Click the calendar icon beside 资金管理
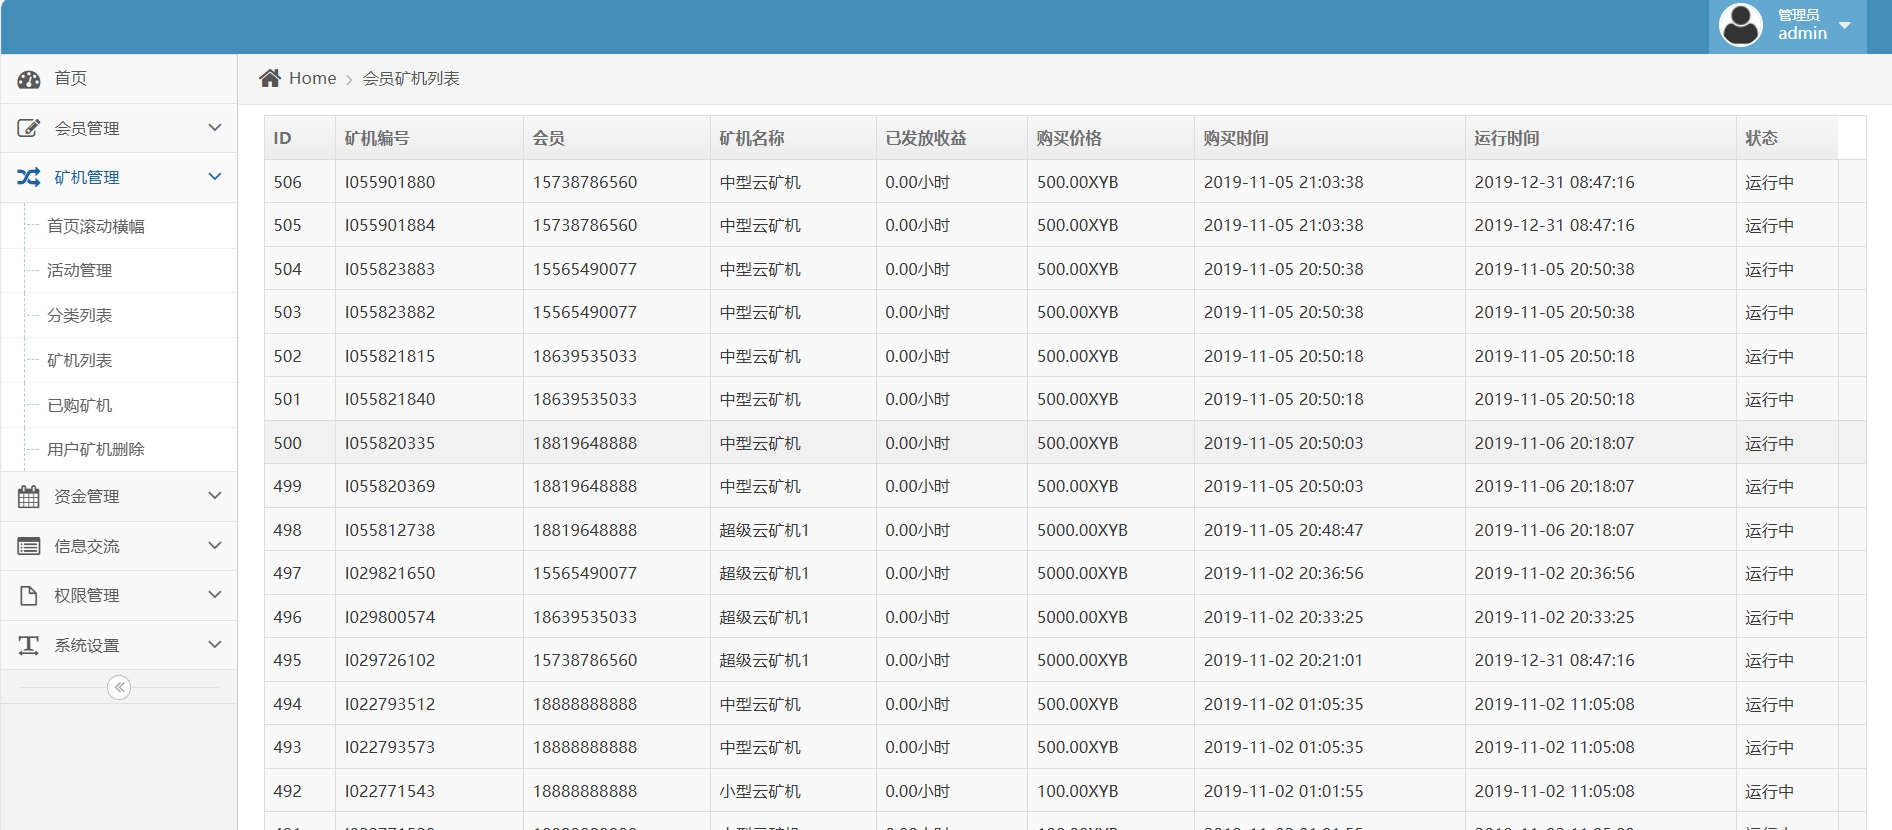This screenshot has width=1892, height=830. [29, 496]
